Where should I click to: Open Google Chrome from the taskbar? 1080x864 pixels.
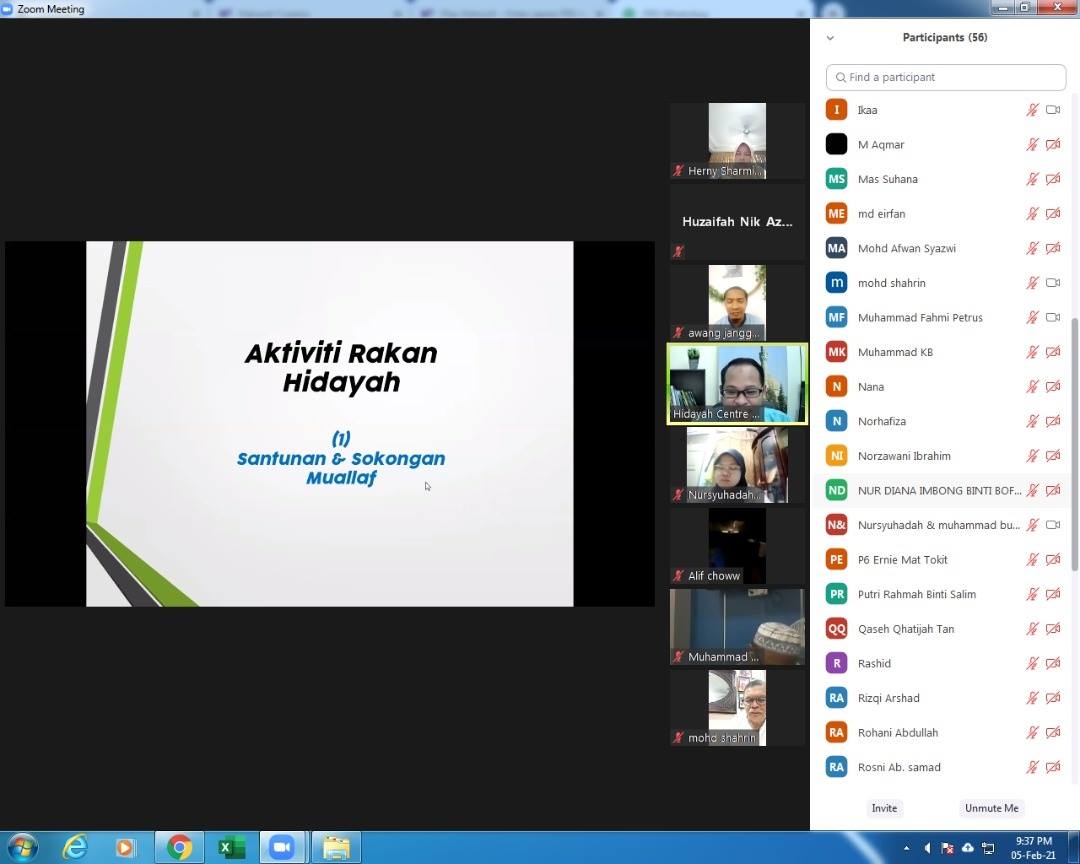[x=179, y=848]
